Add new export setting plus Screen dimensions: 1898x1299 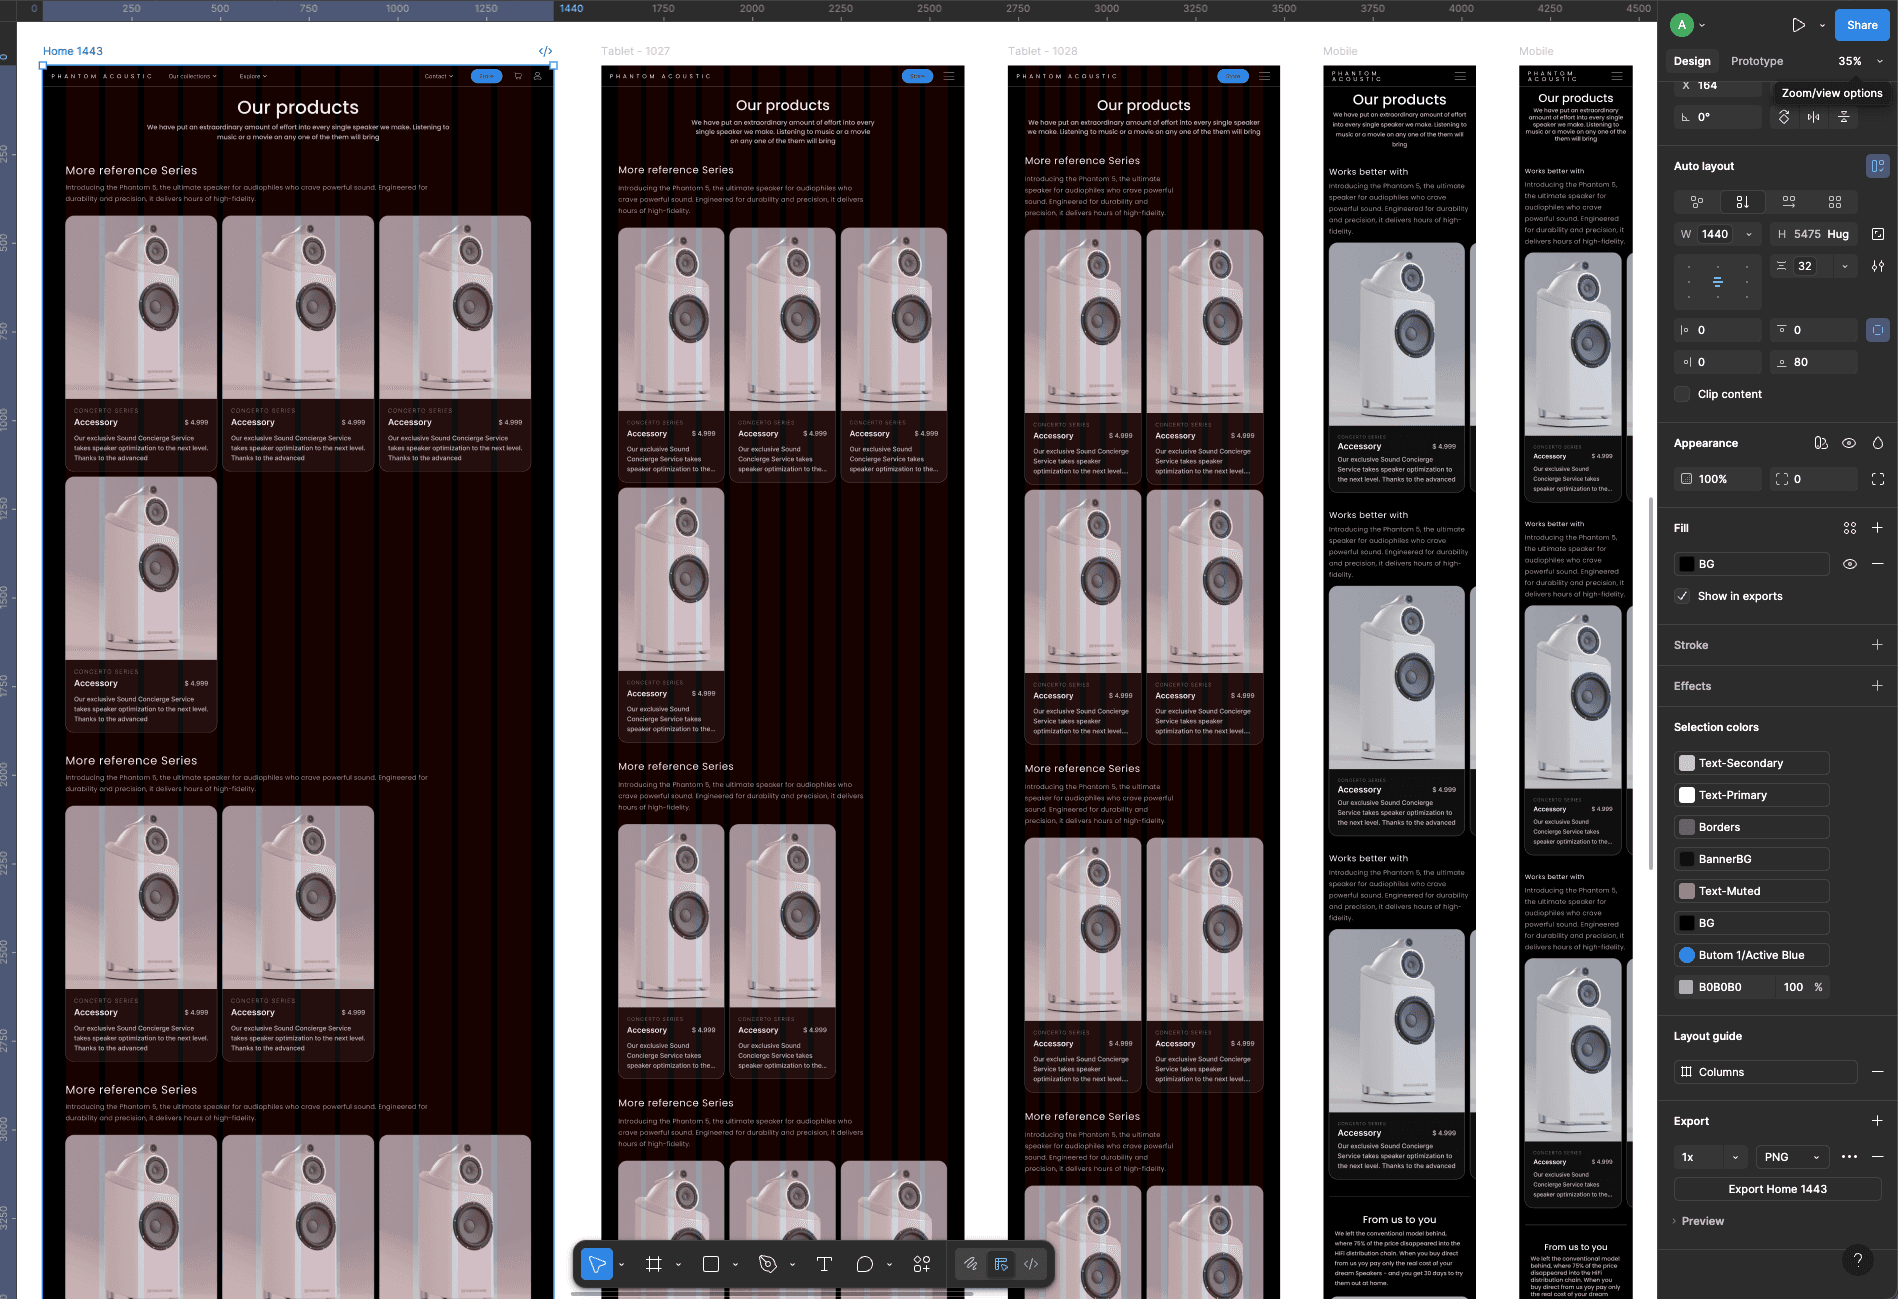point(1877,1121)
